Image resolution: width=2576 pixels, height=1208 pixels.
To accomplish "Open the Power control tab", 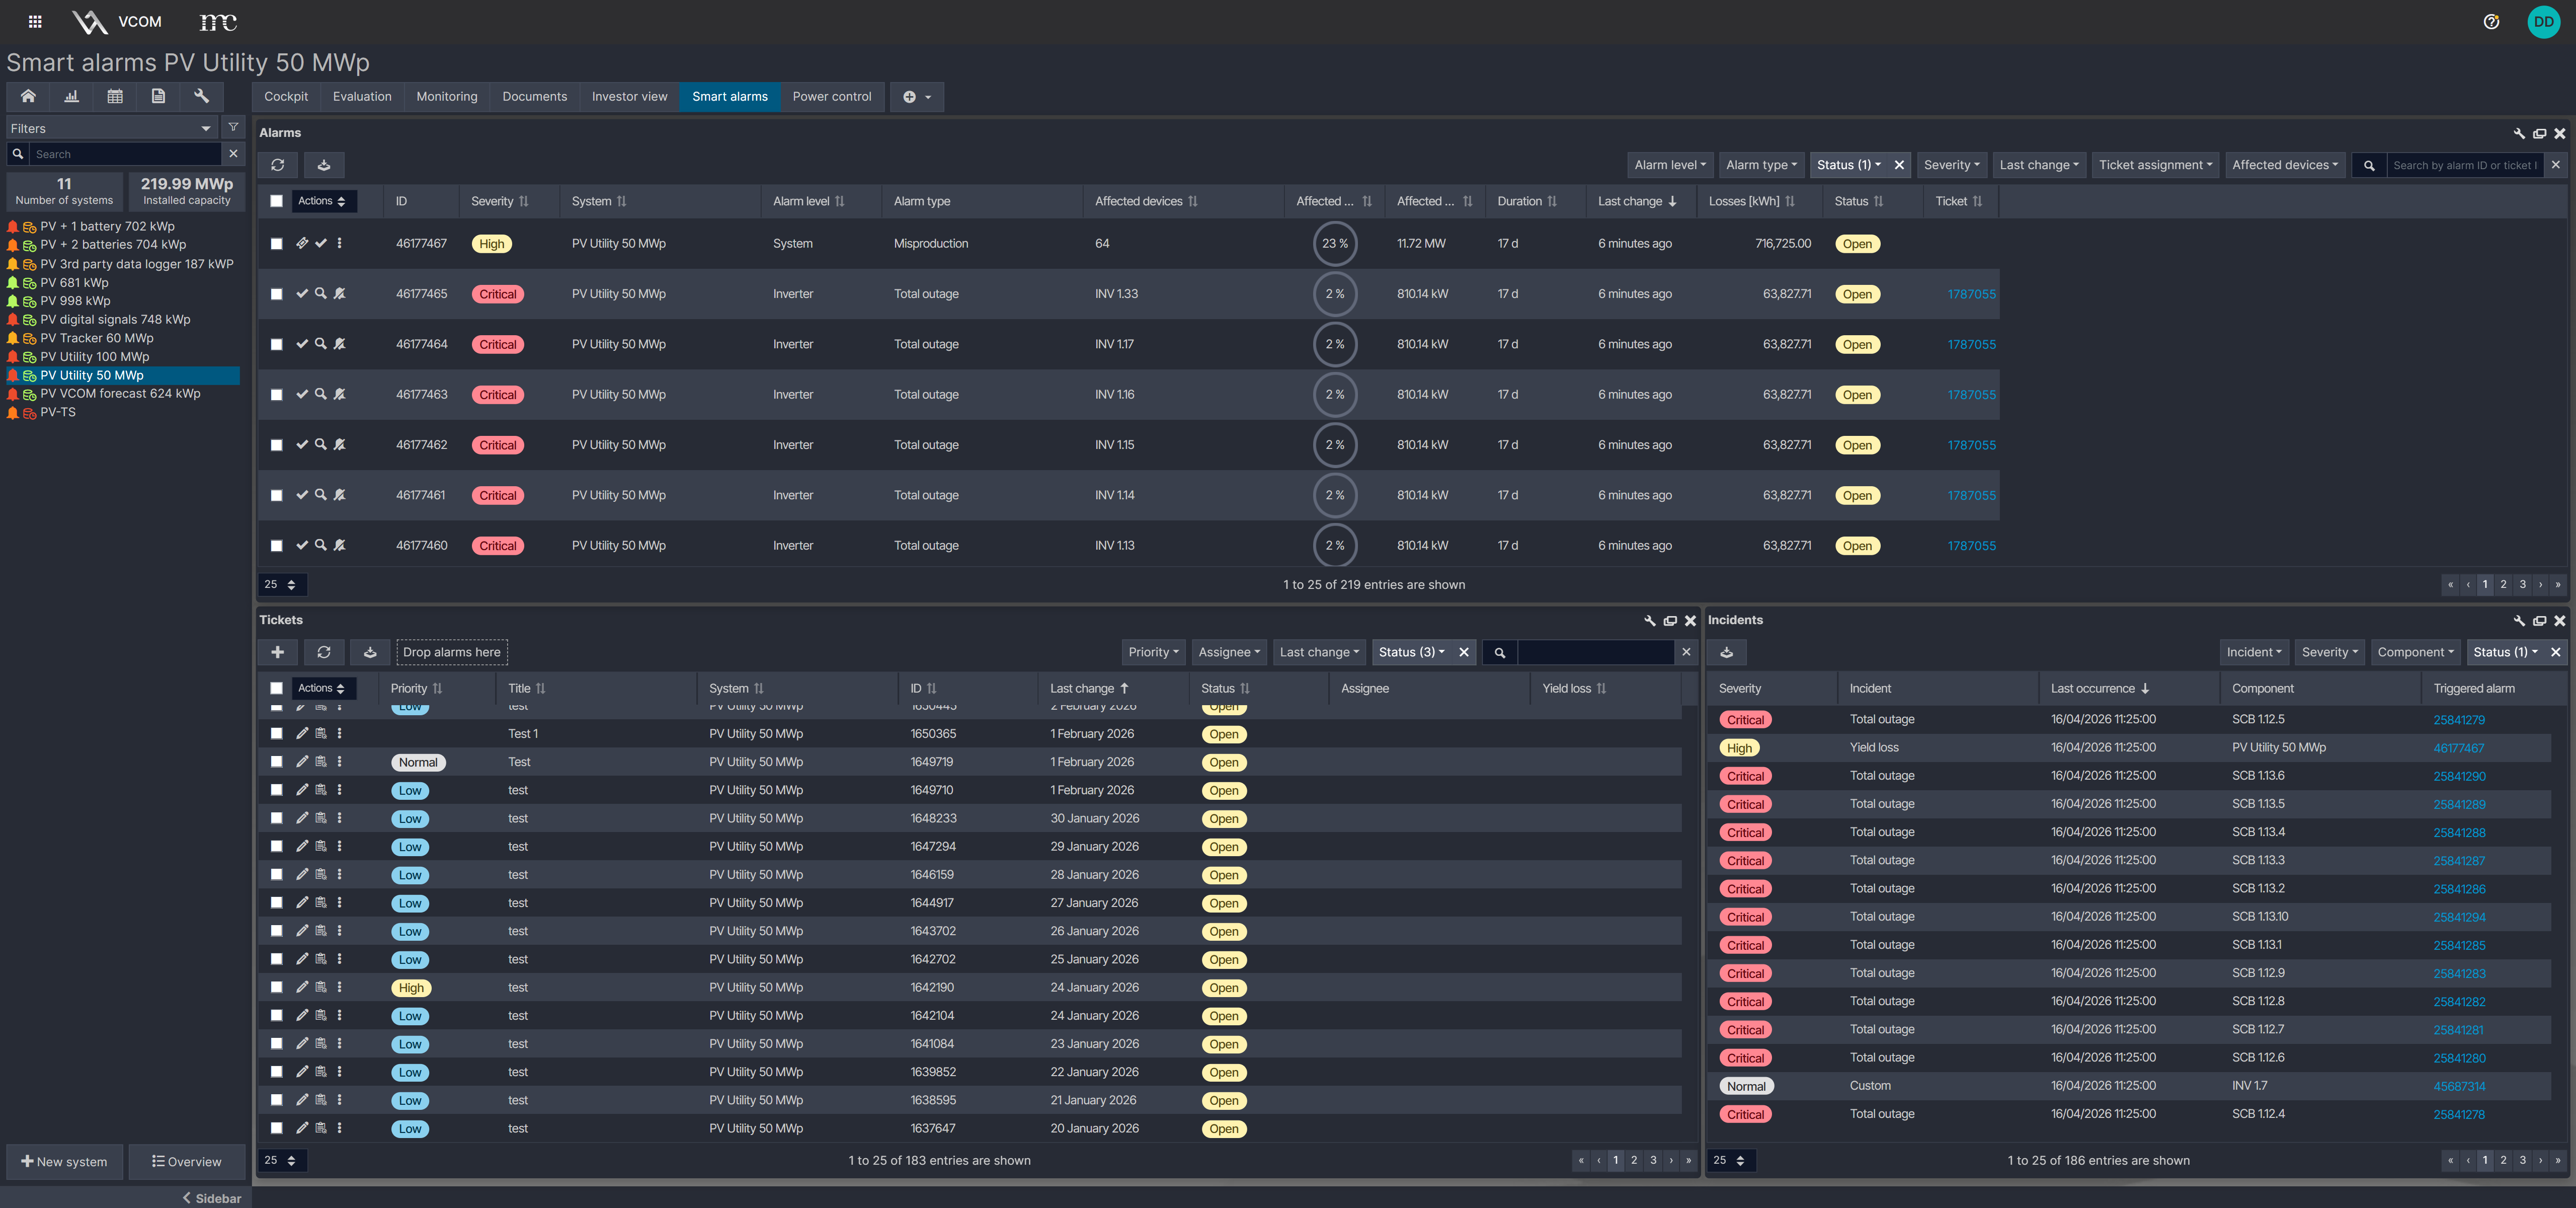I will [831, 97].
